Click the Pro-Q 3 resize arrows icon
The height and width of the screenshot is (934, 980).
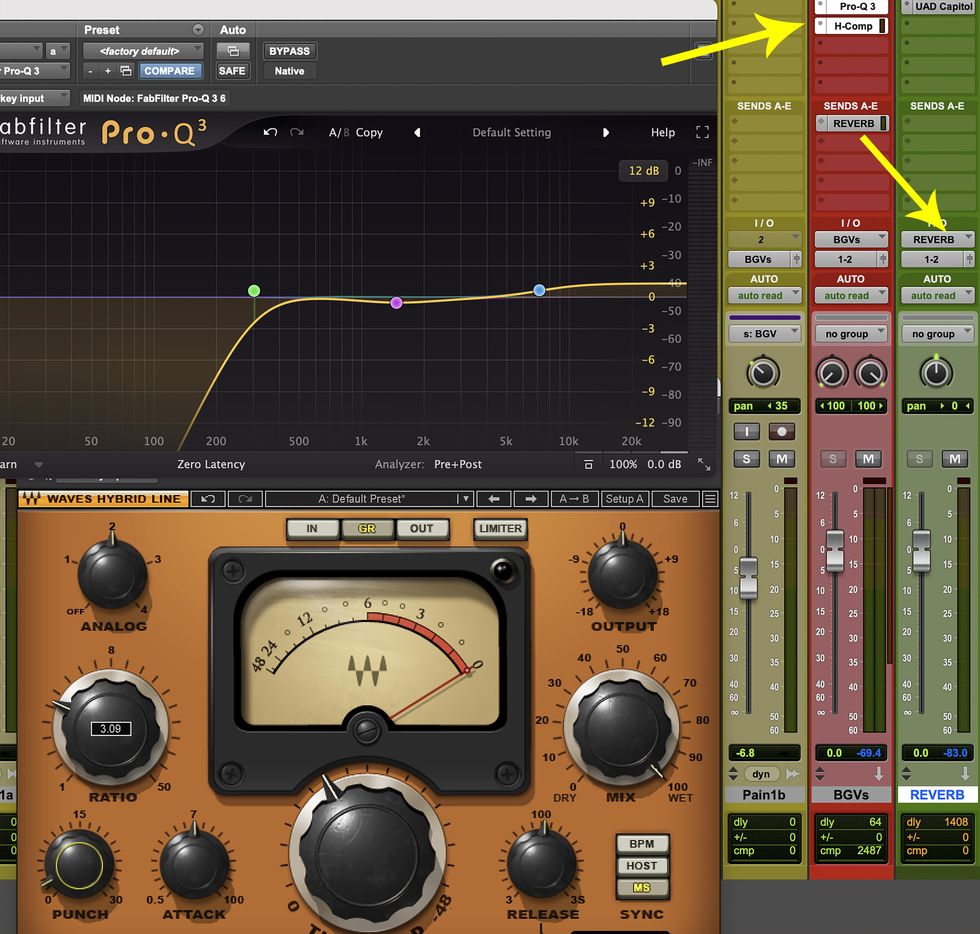(704, 464)
